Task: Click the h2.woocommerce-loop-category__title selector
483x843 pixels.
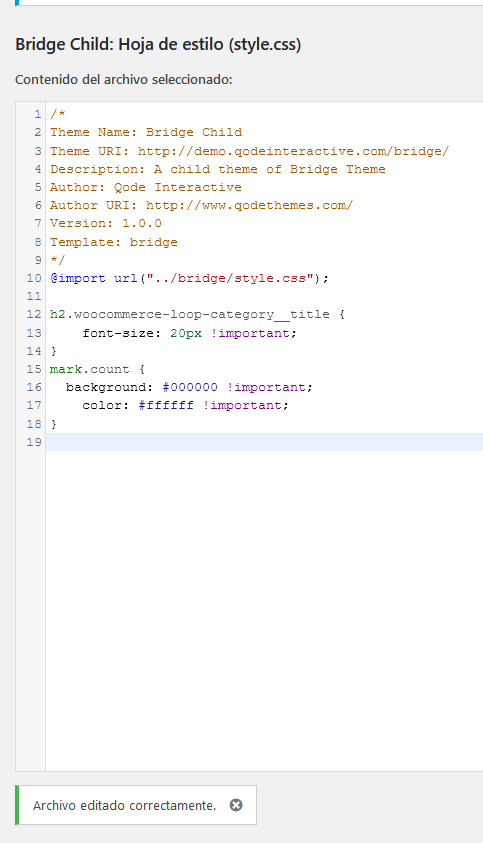Action: [x=189, y=314]
